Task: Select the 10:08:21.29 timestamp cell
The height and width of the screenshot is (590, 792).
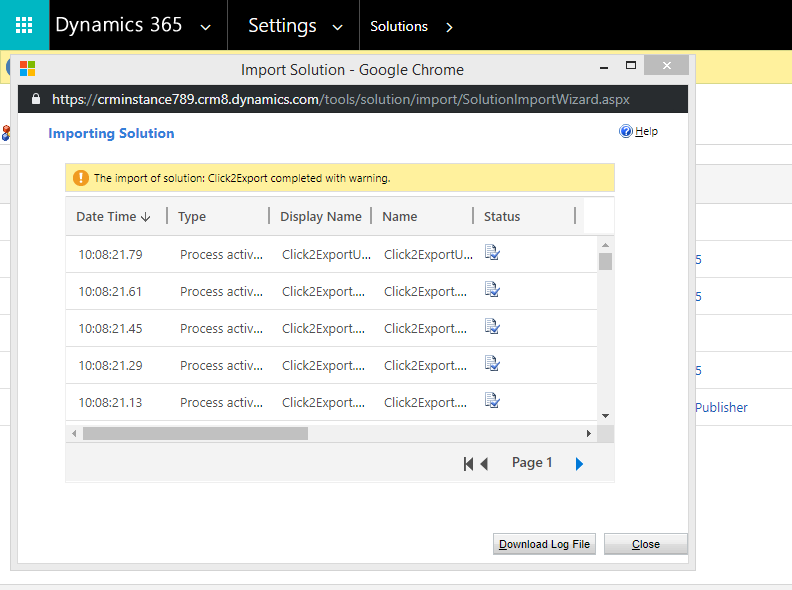Action: click(111, 365)
